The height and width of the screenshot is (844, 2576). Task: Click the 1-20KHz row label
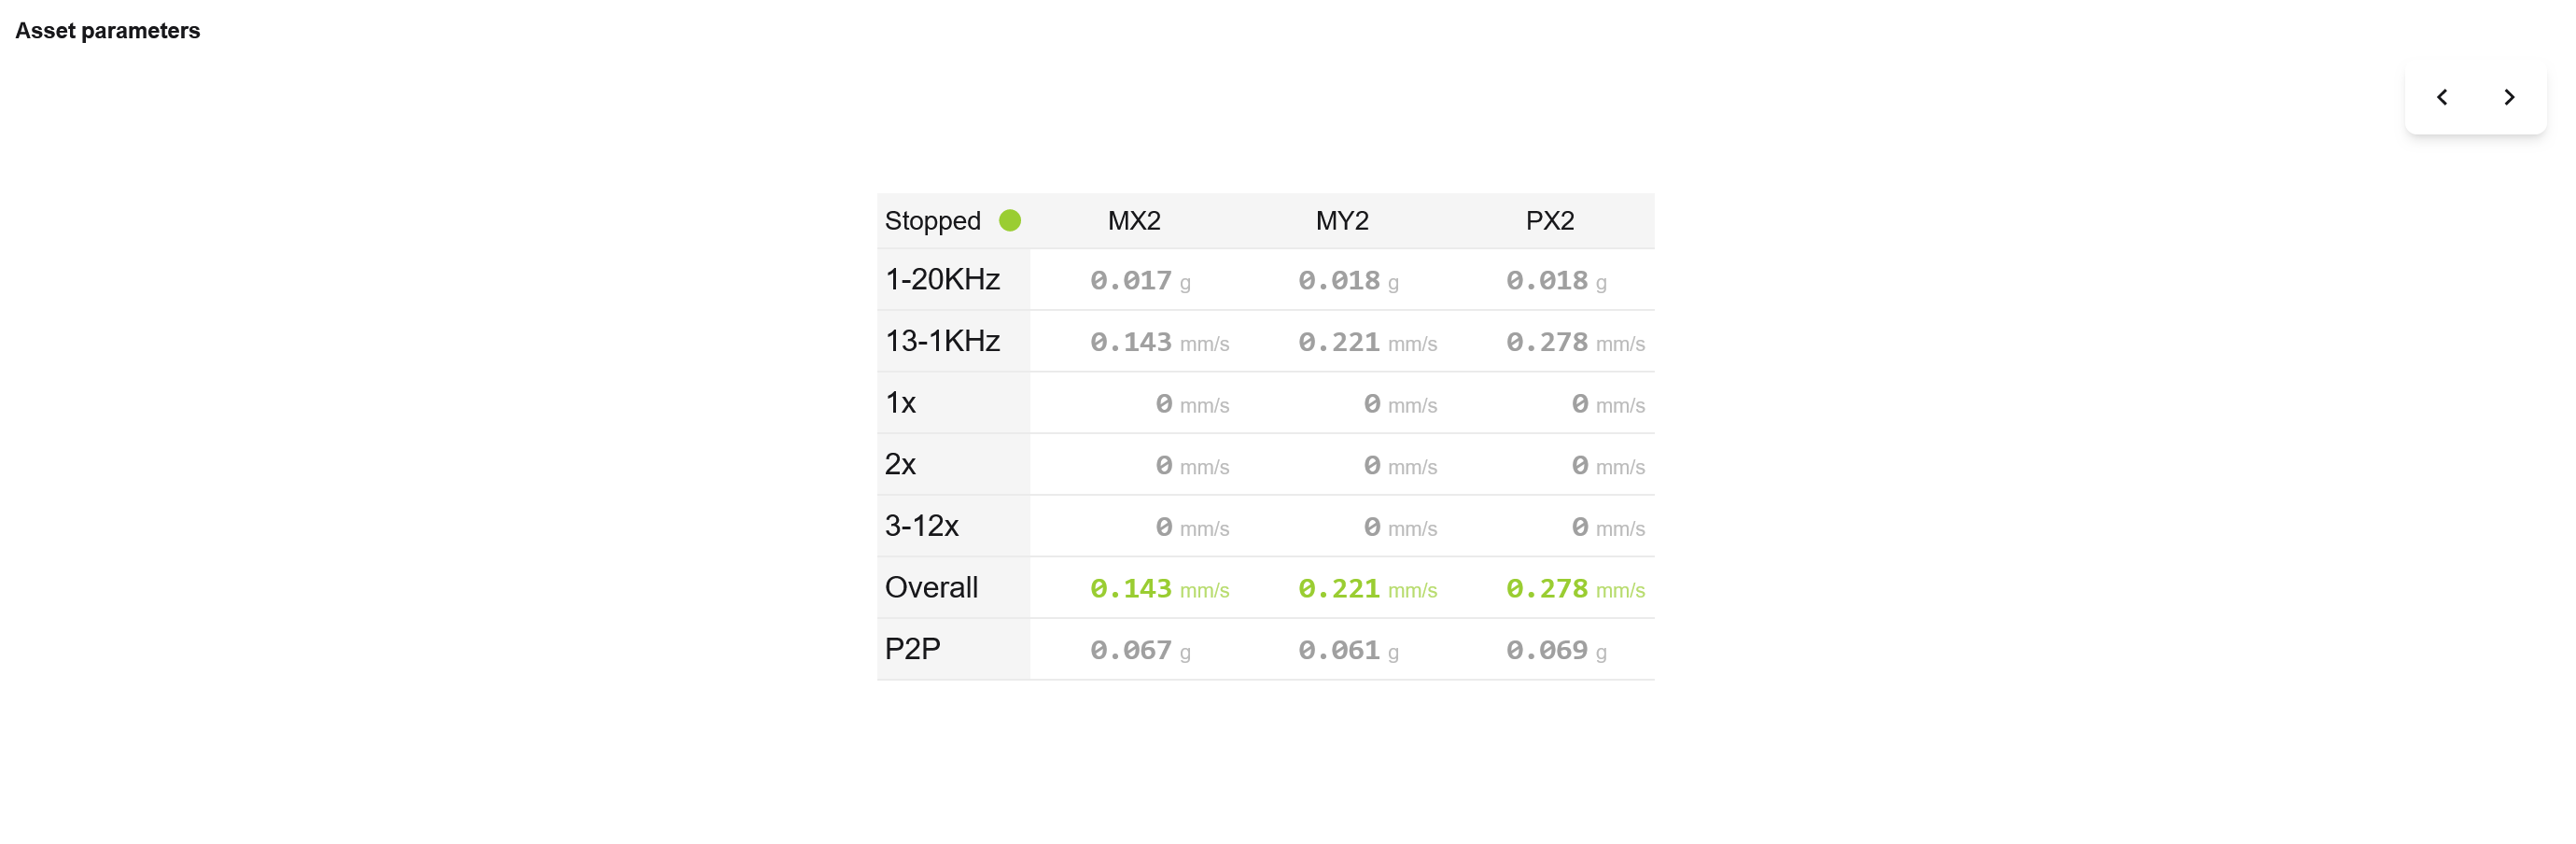942,279
